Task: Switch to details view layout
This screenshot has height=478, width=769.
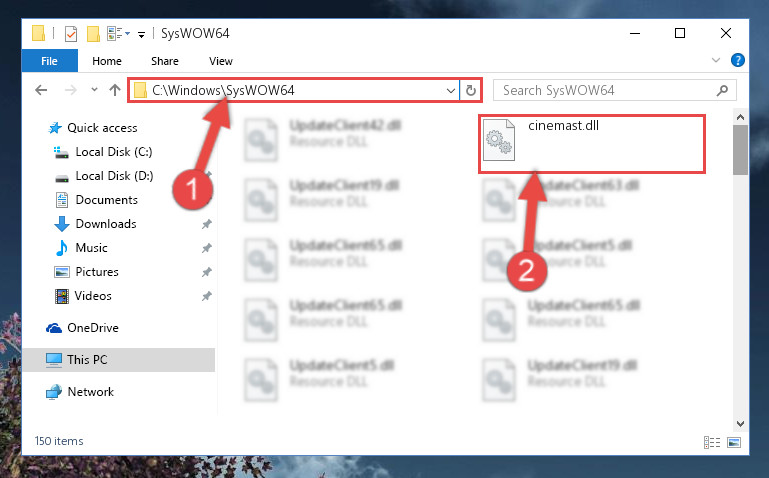Action: point(712,442)
